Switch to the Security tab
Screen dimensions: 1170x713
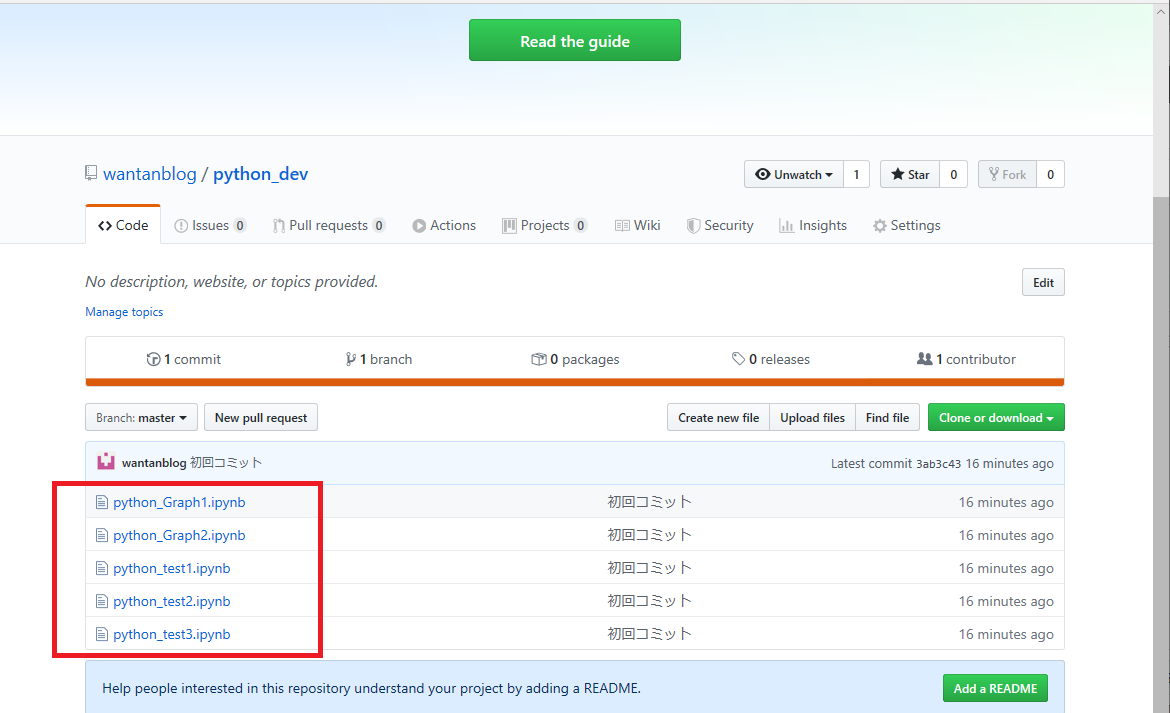point(720,225)
